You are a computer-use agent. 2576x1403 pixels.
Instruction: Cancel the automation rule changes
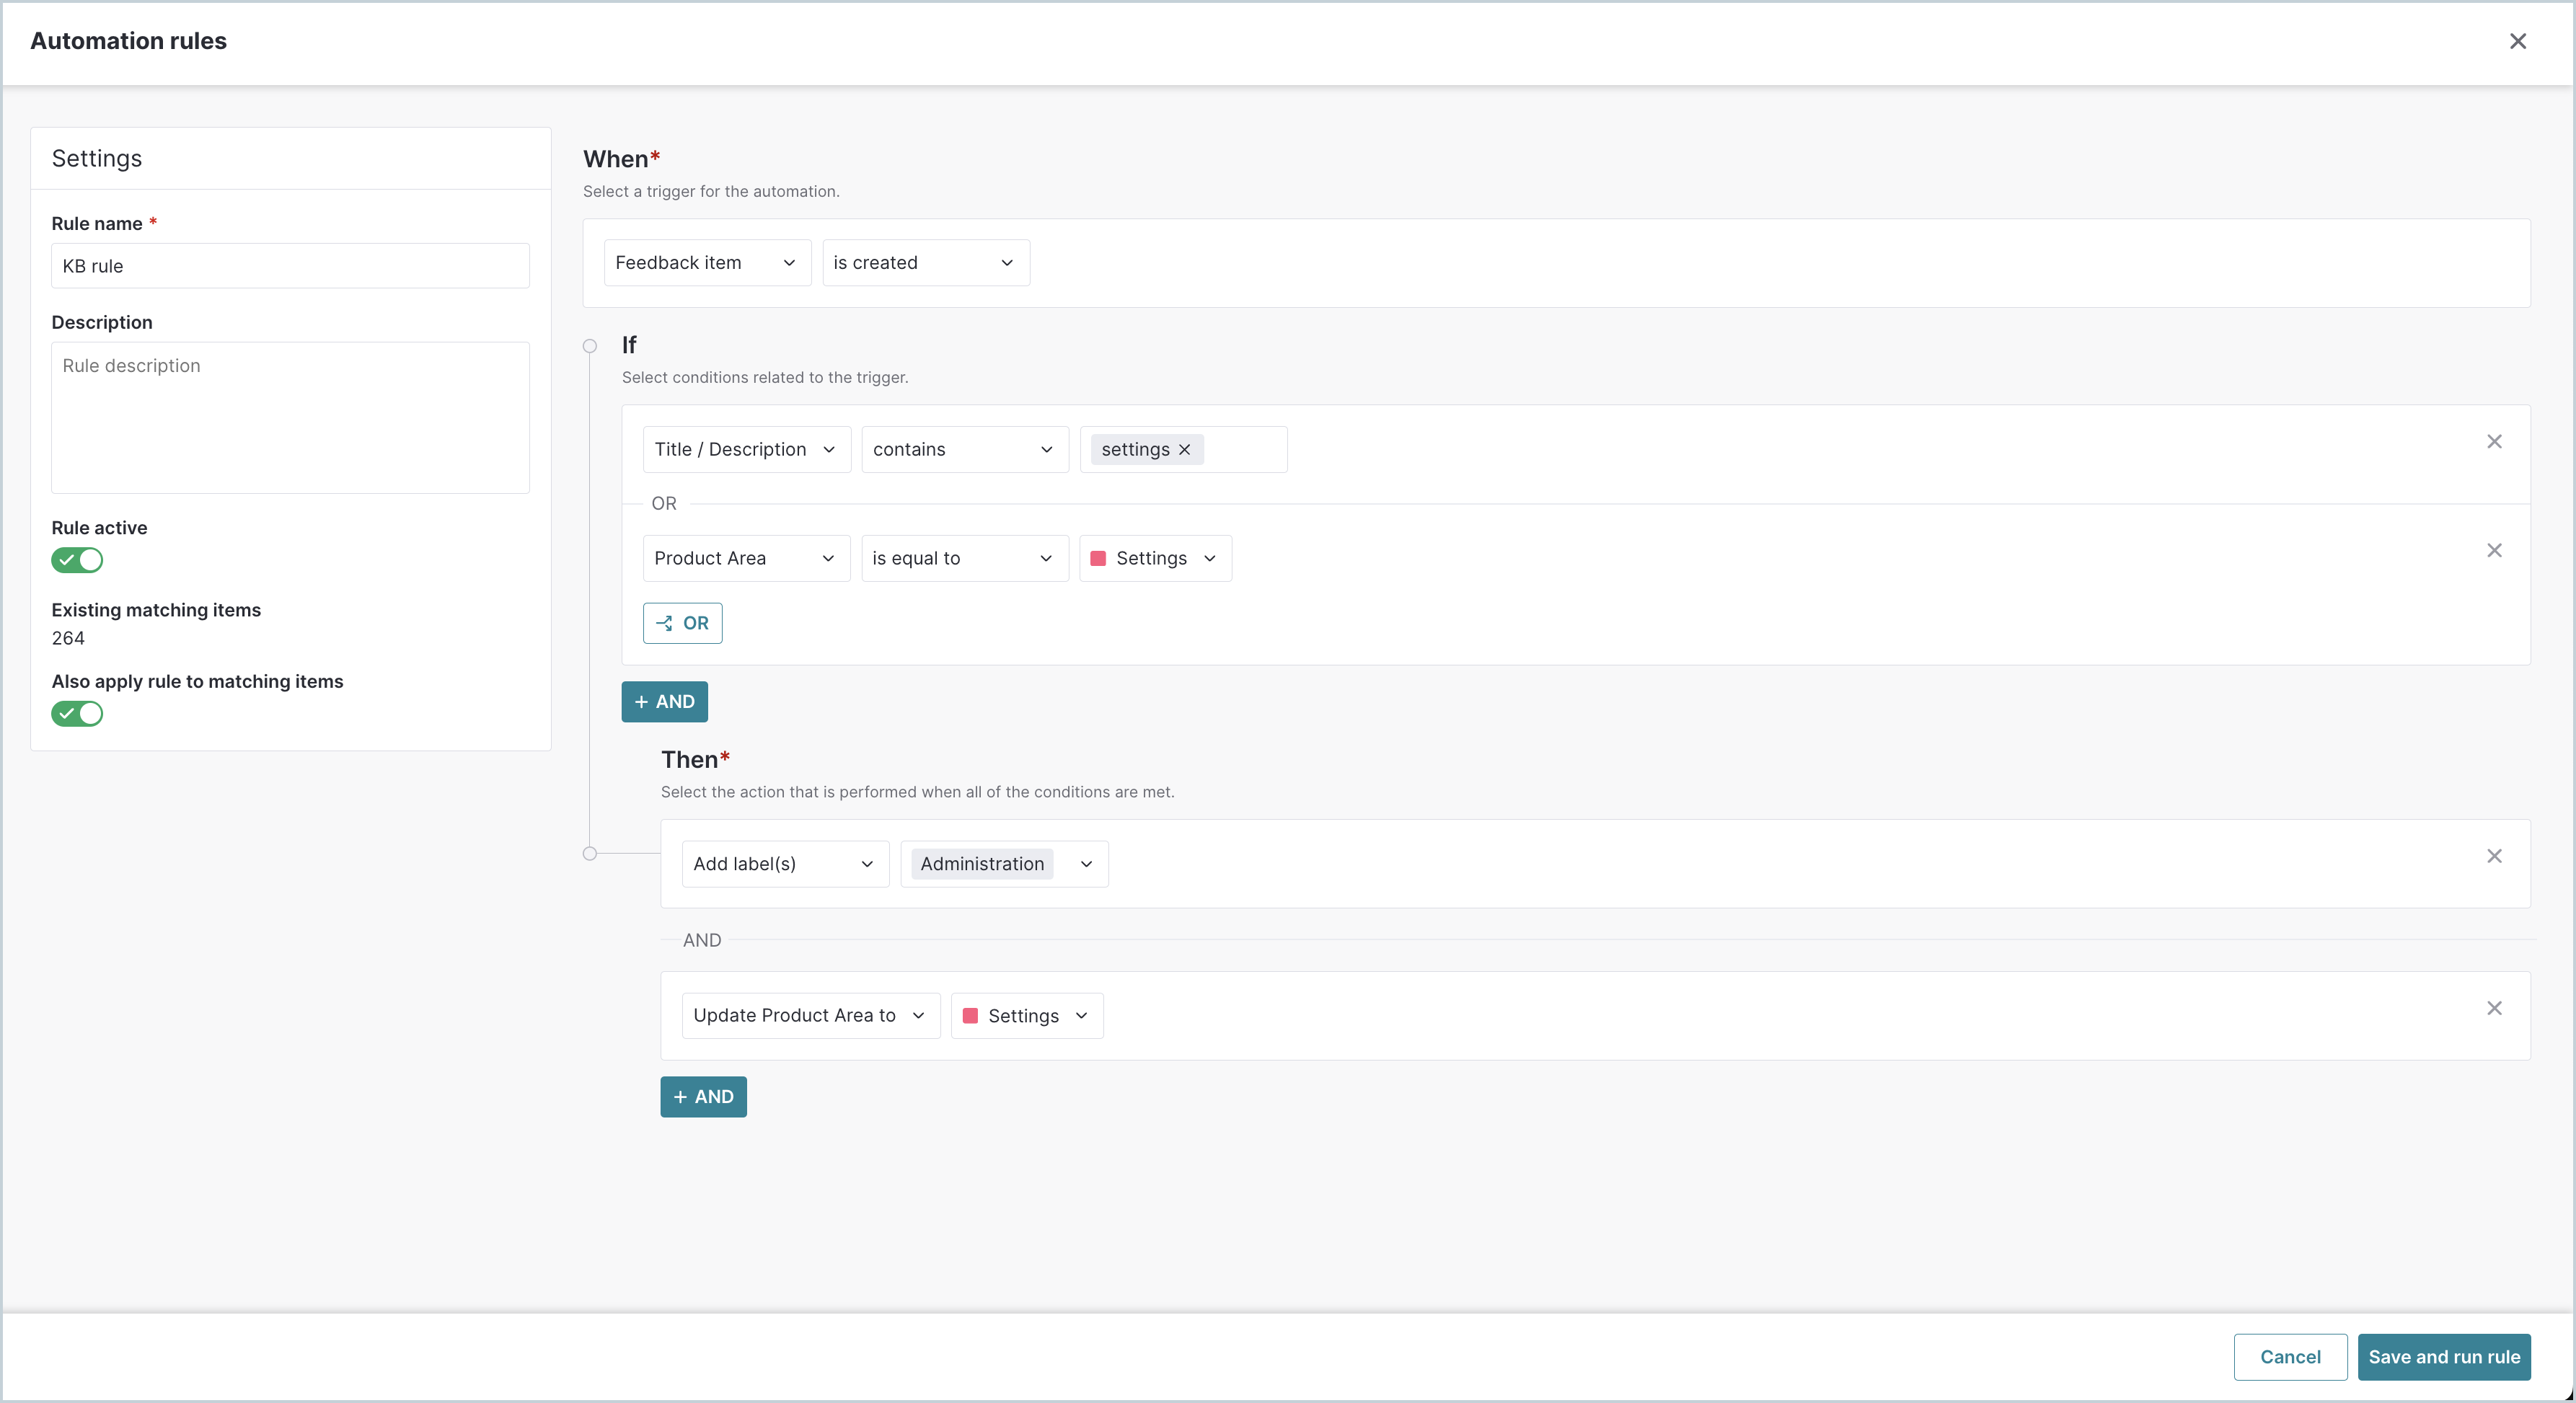point(2290,1357)
